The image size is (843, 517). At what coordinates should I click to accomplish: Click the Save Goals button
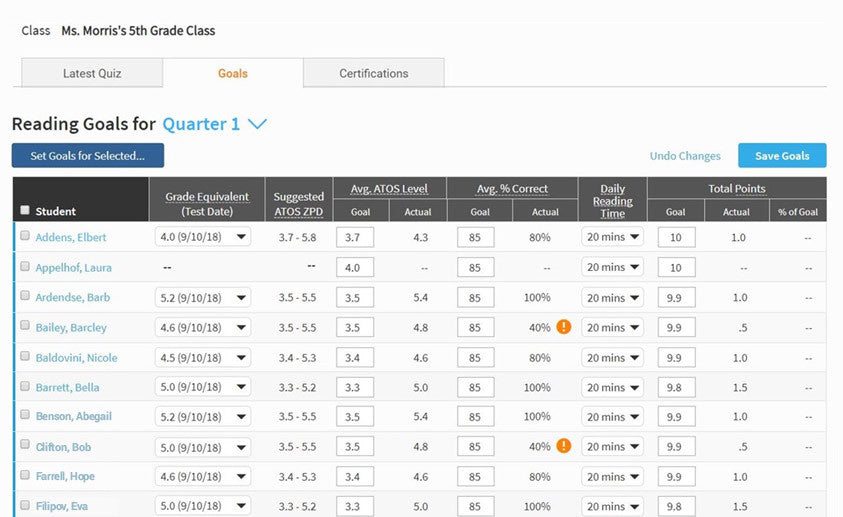781,156
